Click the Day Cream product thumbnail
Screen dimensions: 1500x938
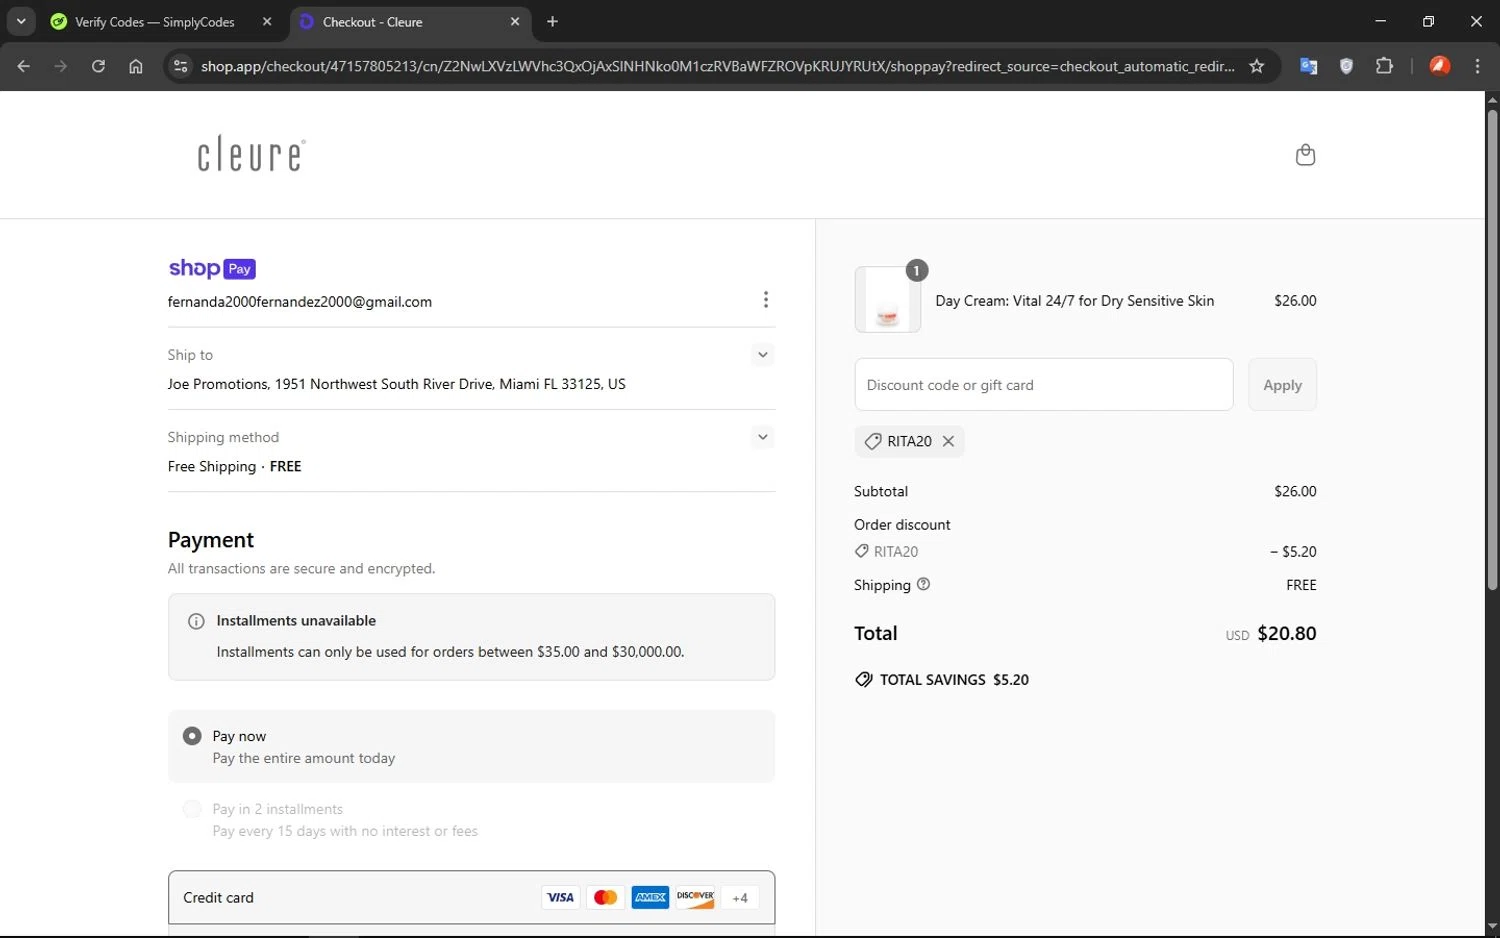(888, 300)
